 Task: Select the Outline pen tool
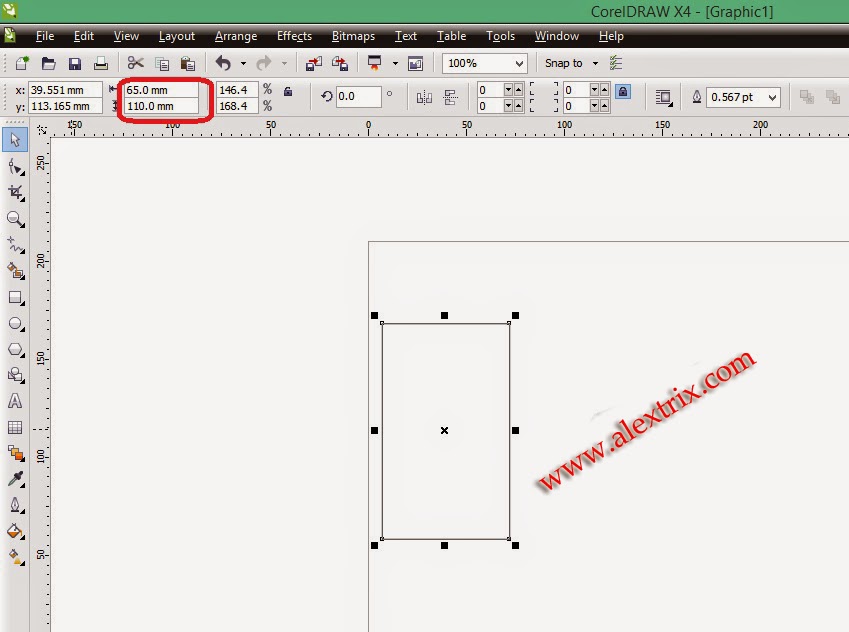pyautogui.click(x=16, y=505)
